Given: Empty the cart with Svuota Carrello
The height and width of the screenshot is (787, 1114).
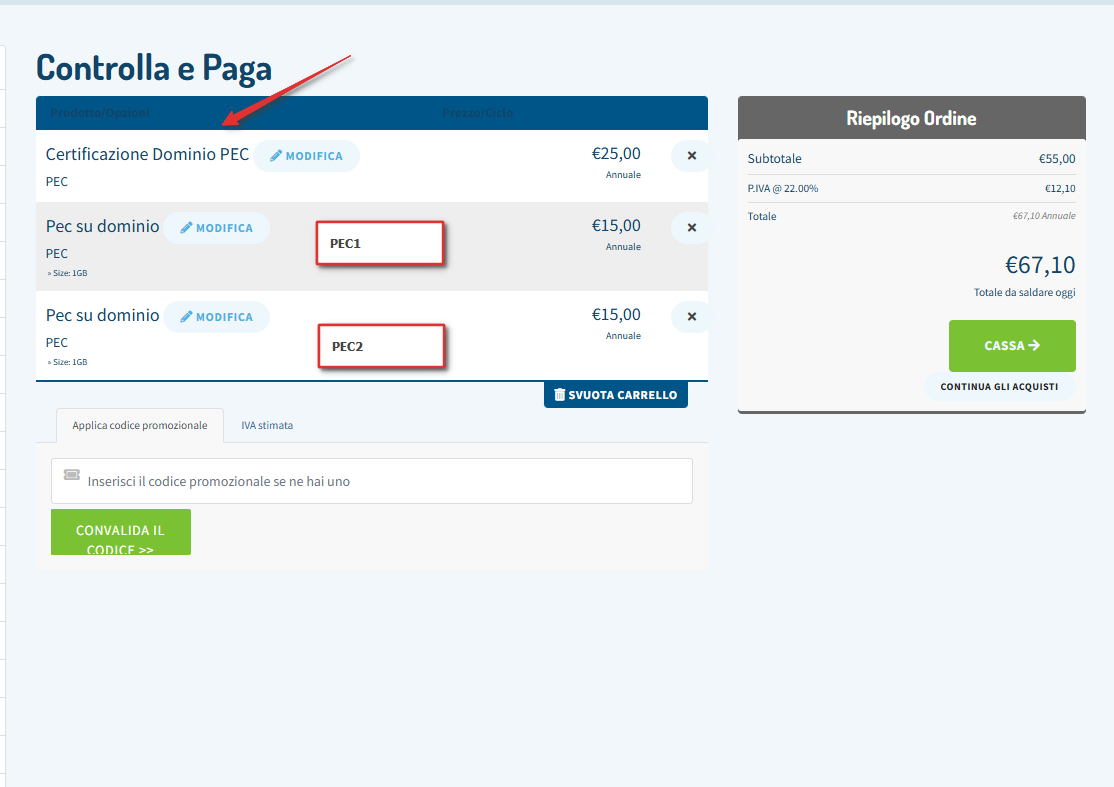Looking at the screenshot, I should (x=615, y=395).
